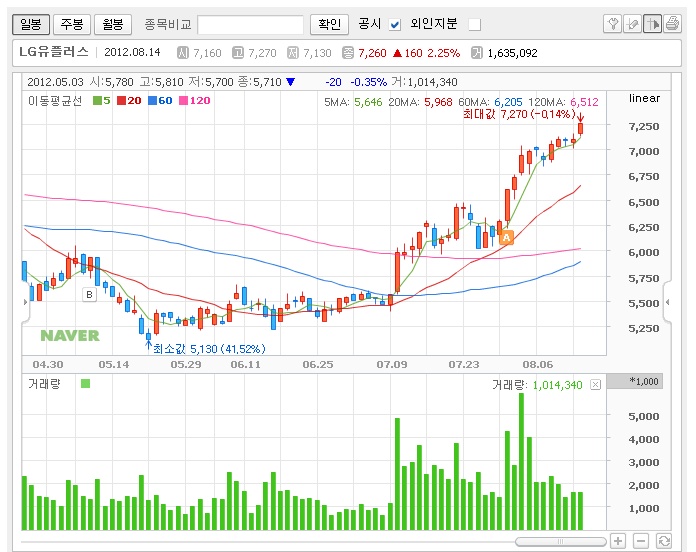This screenshot has height=552, width=696.
Task: Enable the 외인지분 foreign ownership checkbox
Action: pyautogui.click(x=475, y=25)
